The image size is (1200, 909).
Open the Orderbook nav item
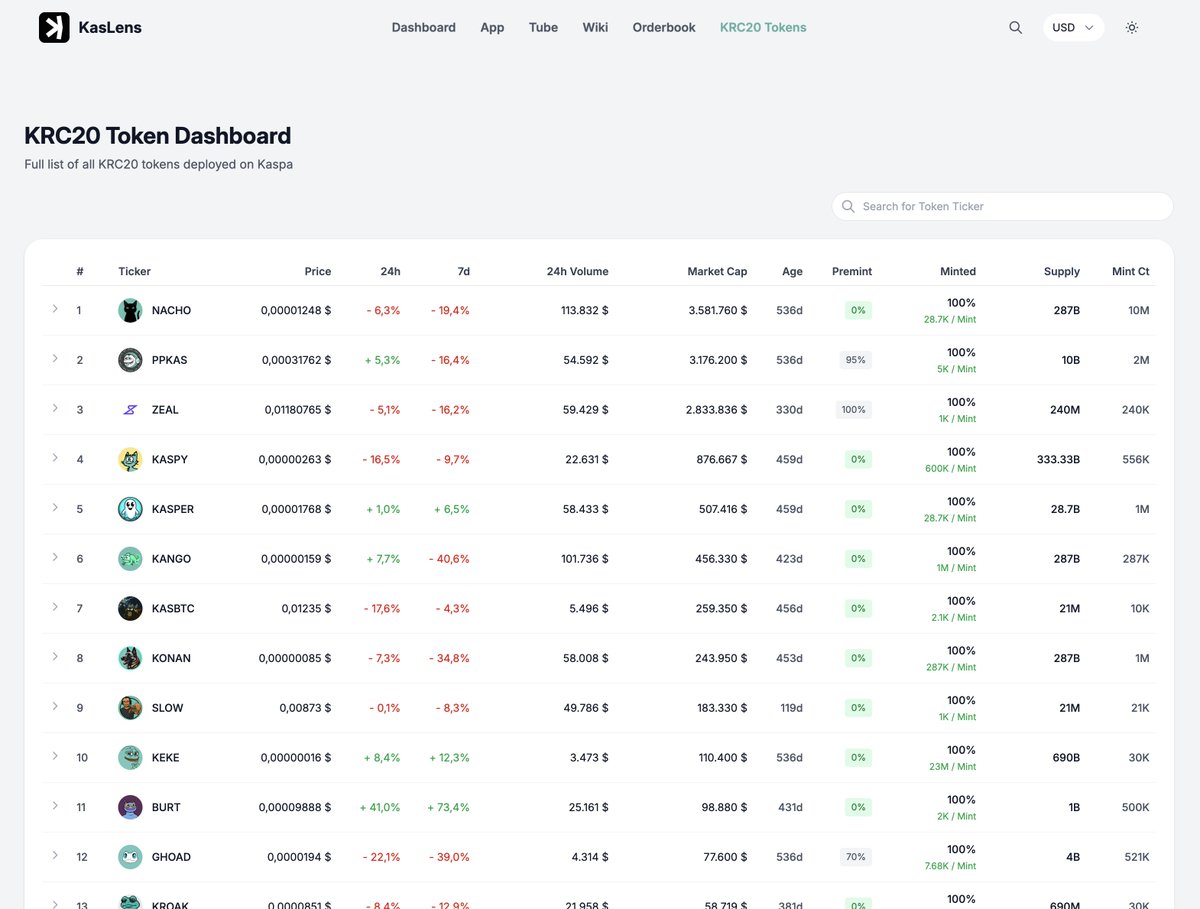[x=664, y=28]
